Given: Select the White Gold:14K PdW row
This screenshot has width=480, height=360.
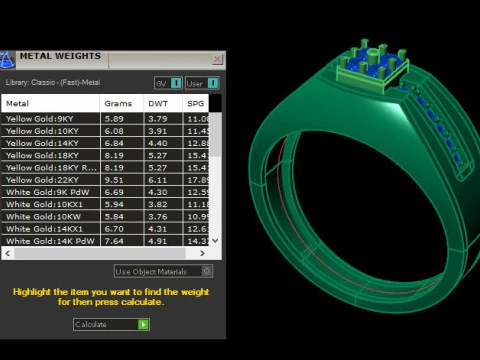Looking at the screenshot, I should (x=105, y=241).
